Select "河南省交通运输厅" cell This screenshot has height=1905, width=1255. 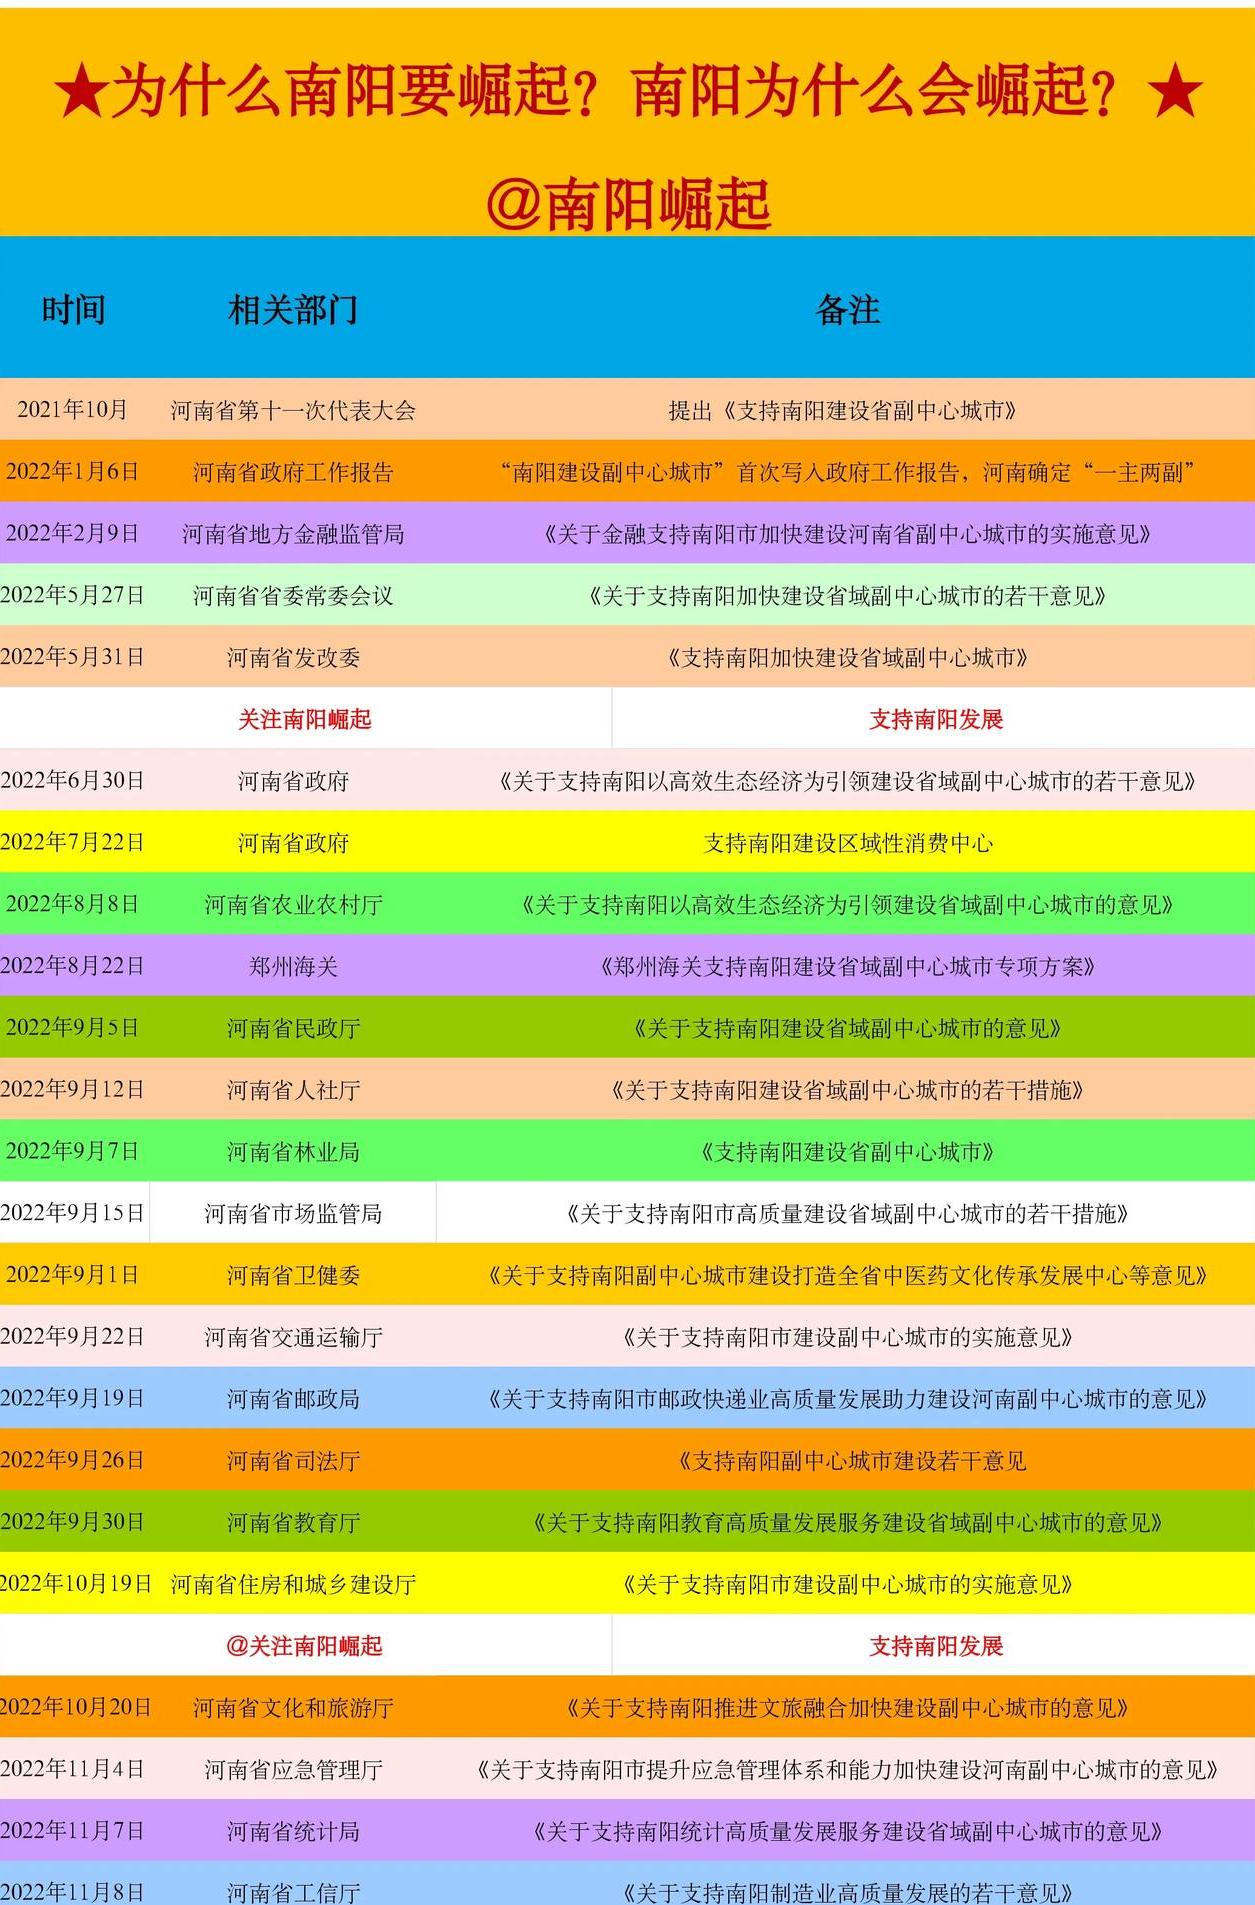293,1338
